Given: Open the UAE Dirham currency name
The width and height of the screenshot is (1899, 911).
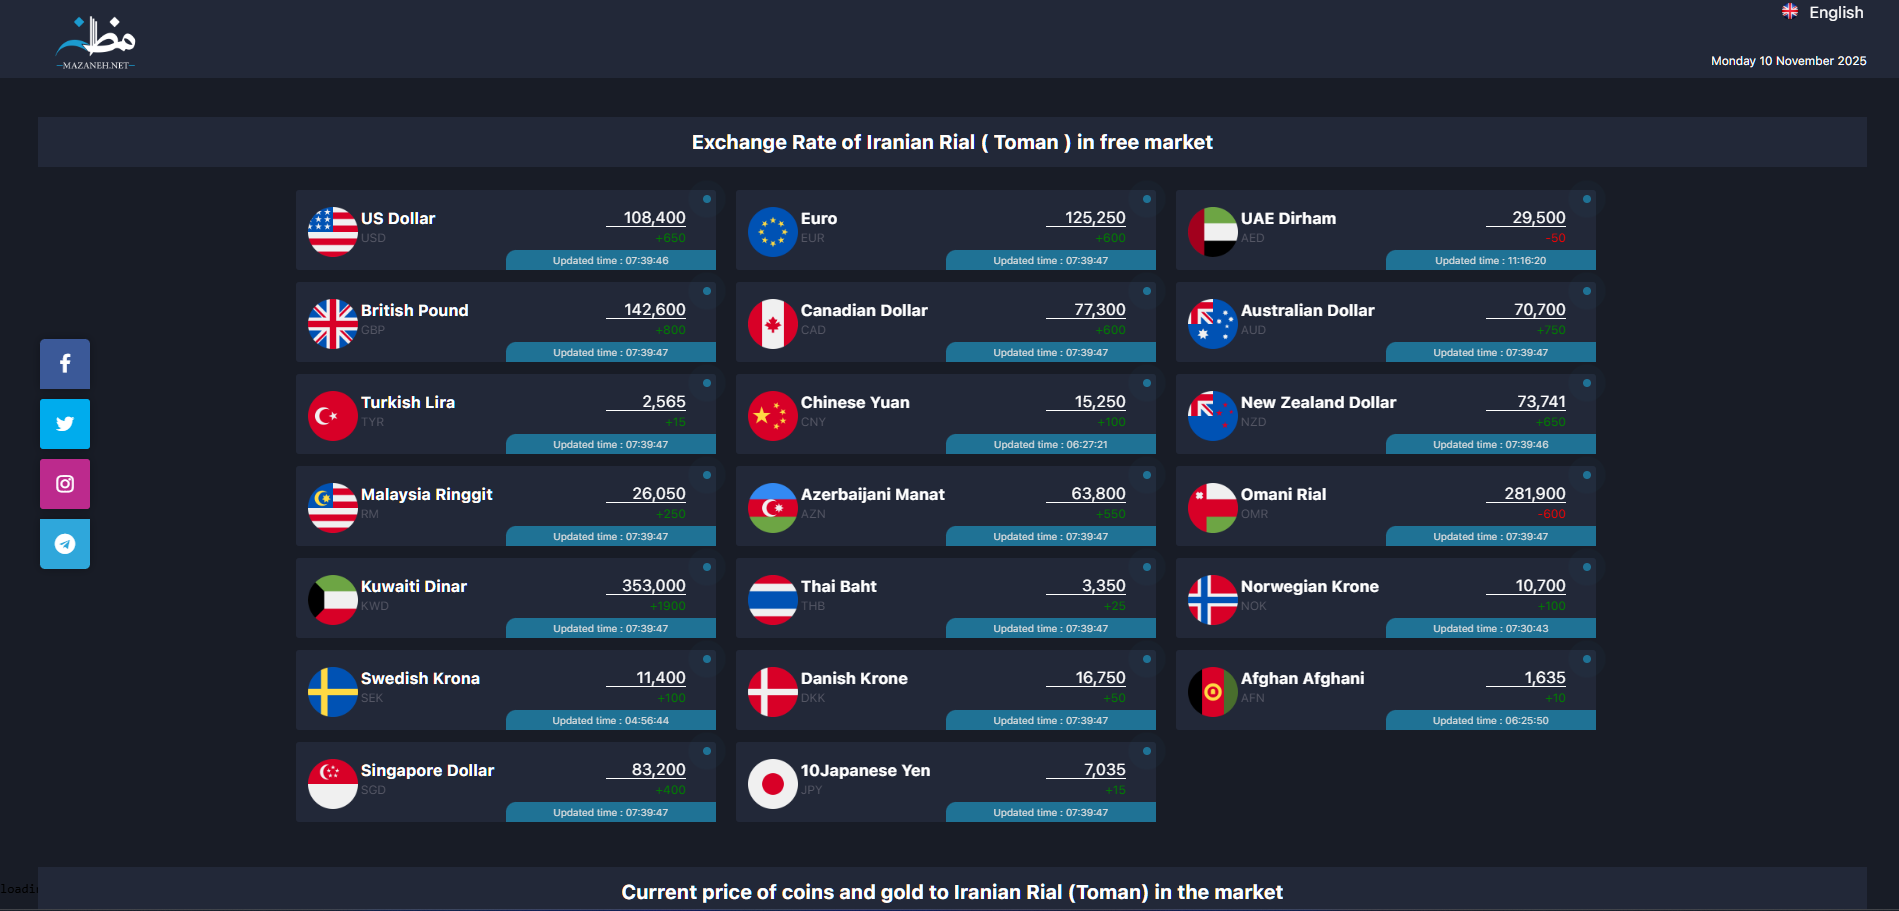Looking at the screenshot, I should (x=1288, y=218).
